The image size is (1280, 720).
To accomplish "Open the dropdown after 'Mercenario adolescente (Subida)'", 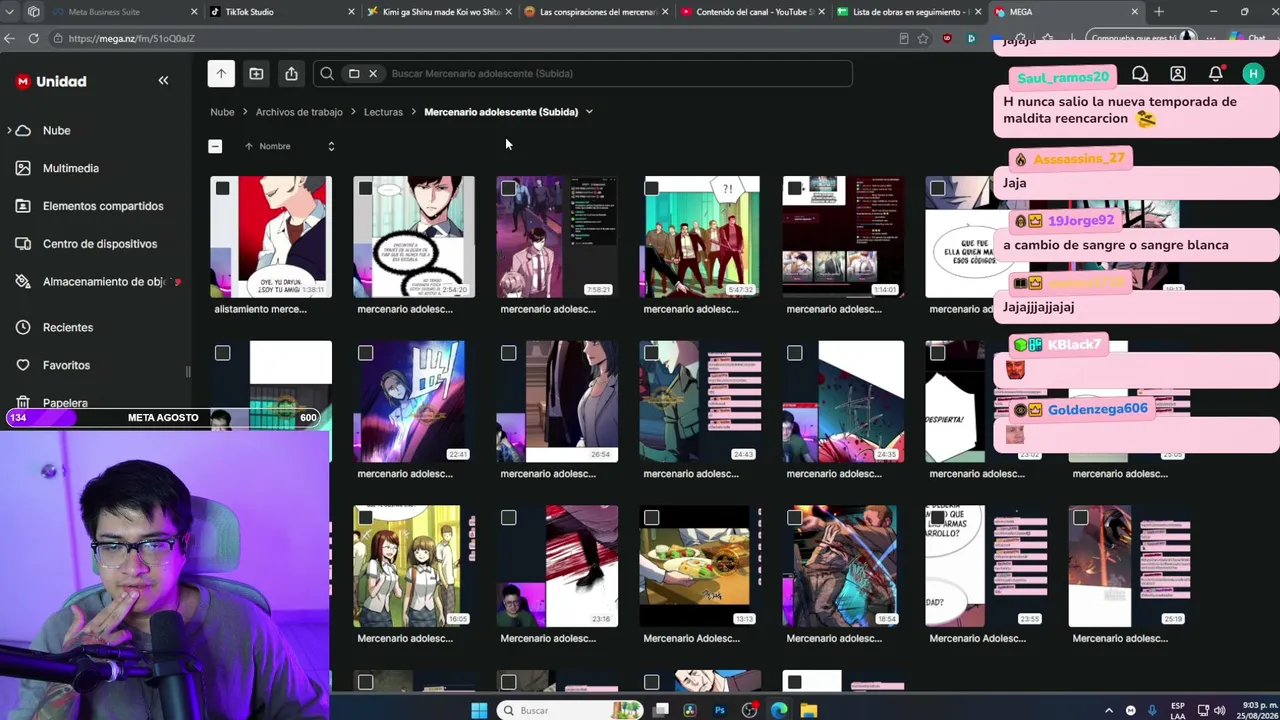I will point(589,112).
